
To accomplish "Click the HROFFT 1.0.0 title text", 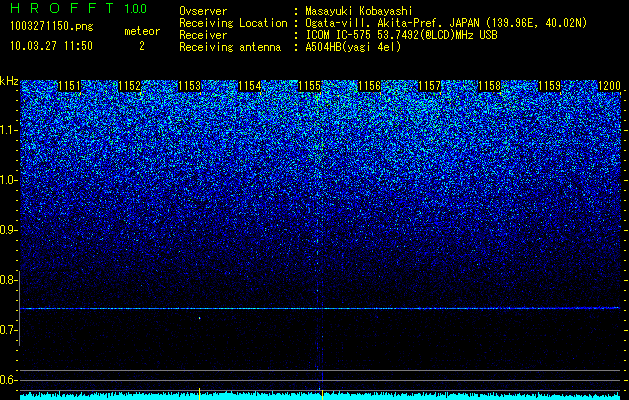I will pos(78,8).
